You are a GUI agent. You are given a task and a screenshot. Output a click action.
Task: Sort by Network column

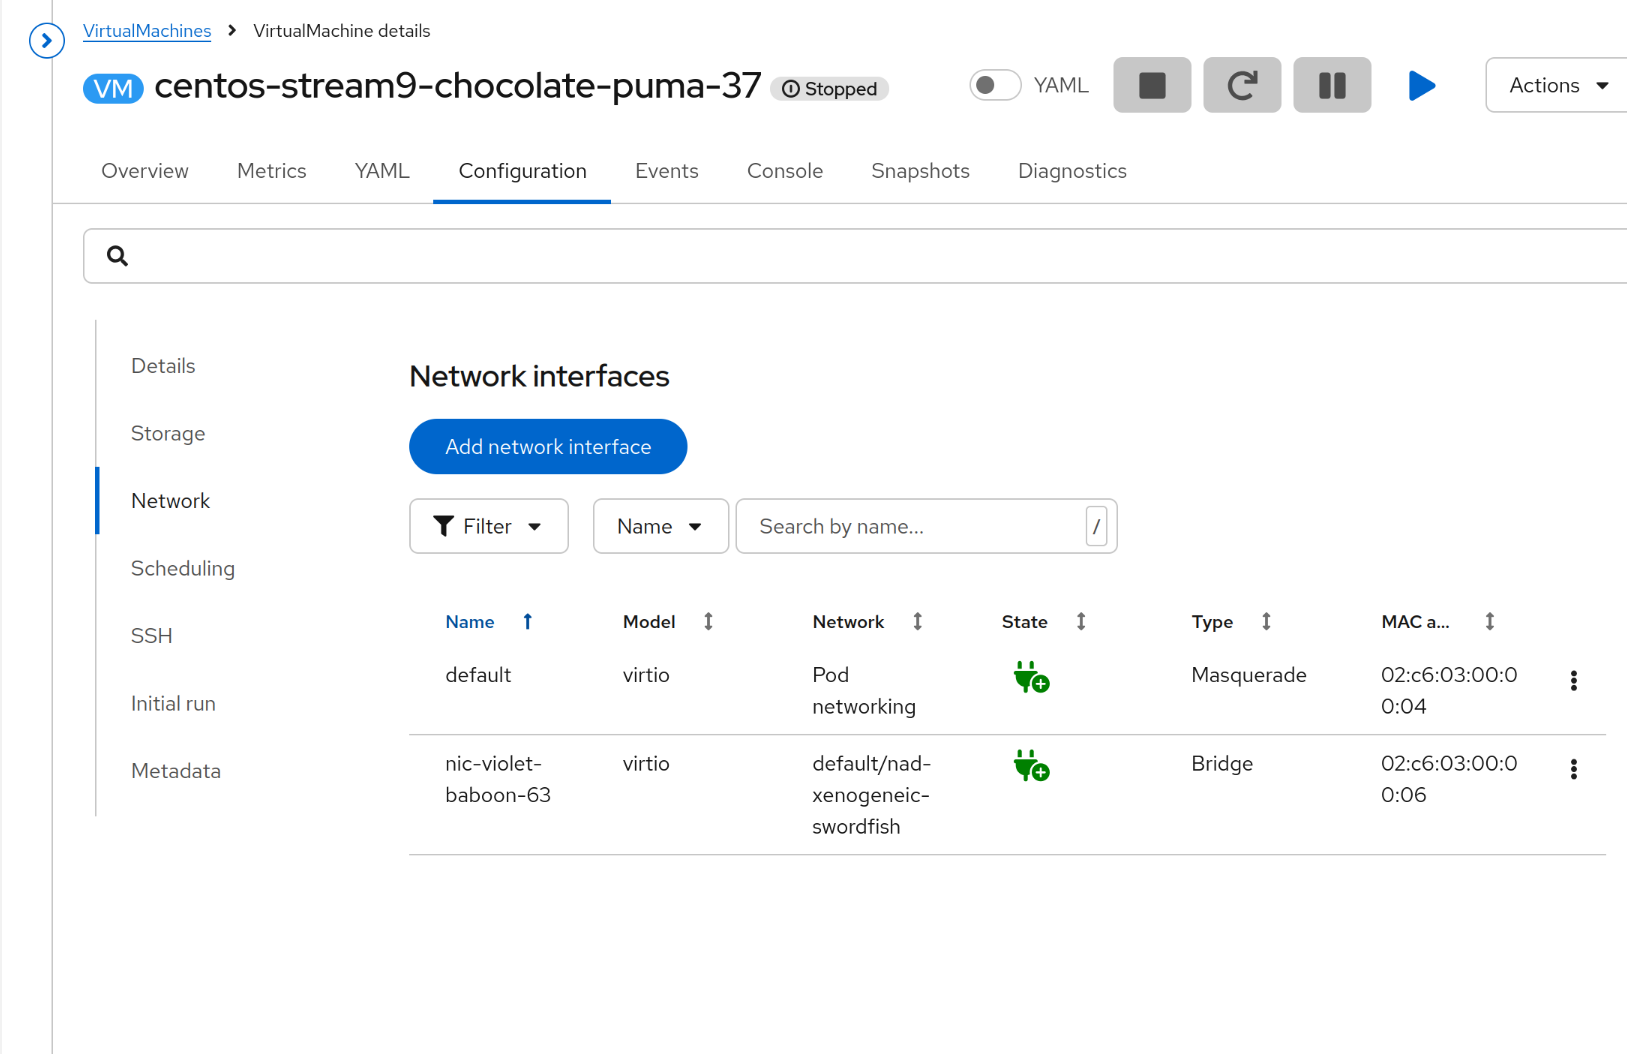(x=917, y=622)
